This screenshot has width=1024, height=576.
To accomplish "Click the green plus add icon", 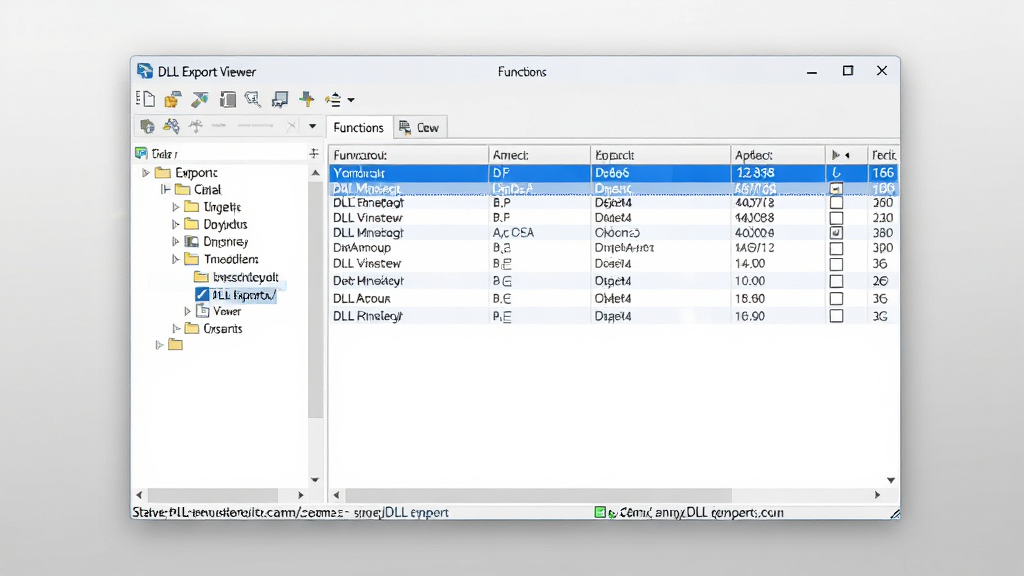I will click(306, 99).
